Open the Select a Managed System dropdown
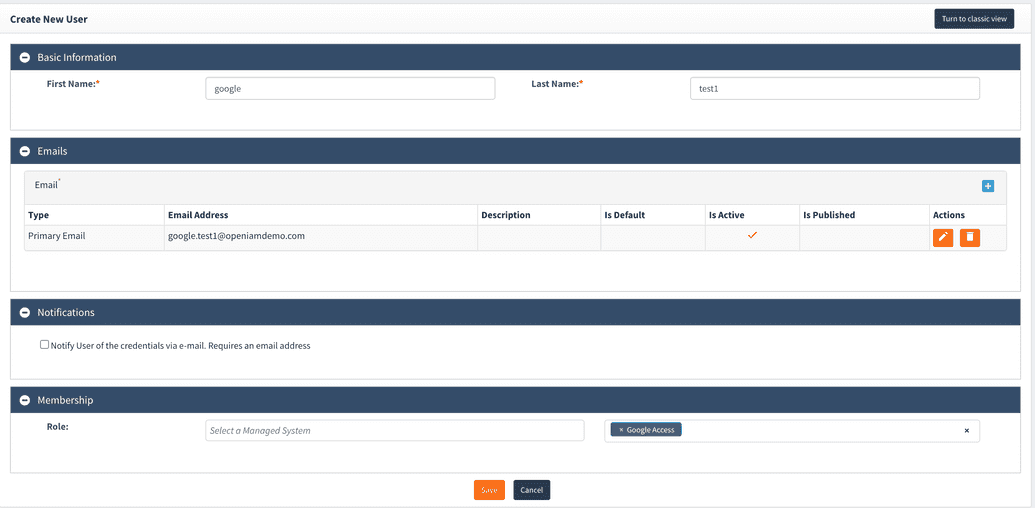Image resolution: width=1035 pixels, height=508 pixels. pos(394,431)
